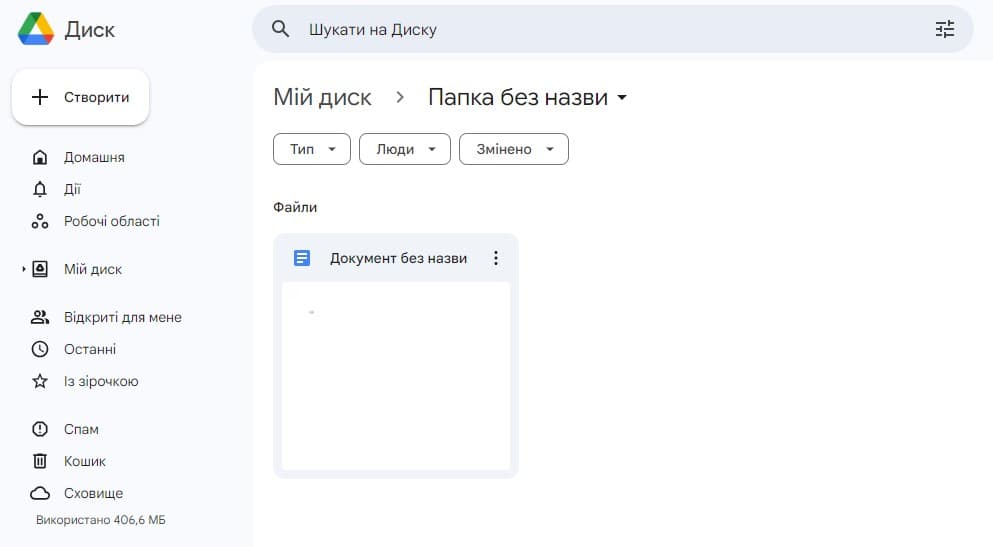Open the Документ без назви preview thumbnail
Screen dimensions: 993x547
click(x=395, y=375)
